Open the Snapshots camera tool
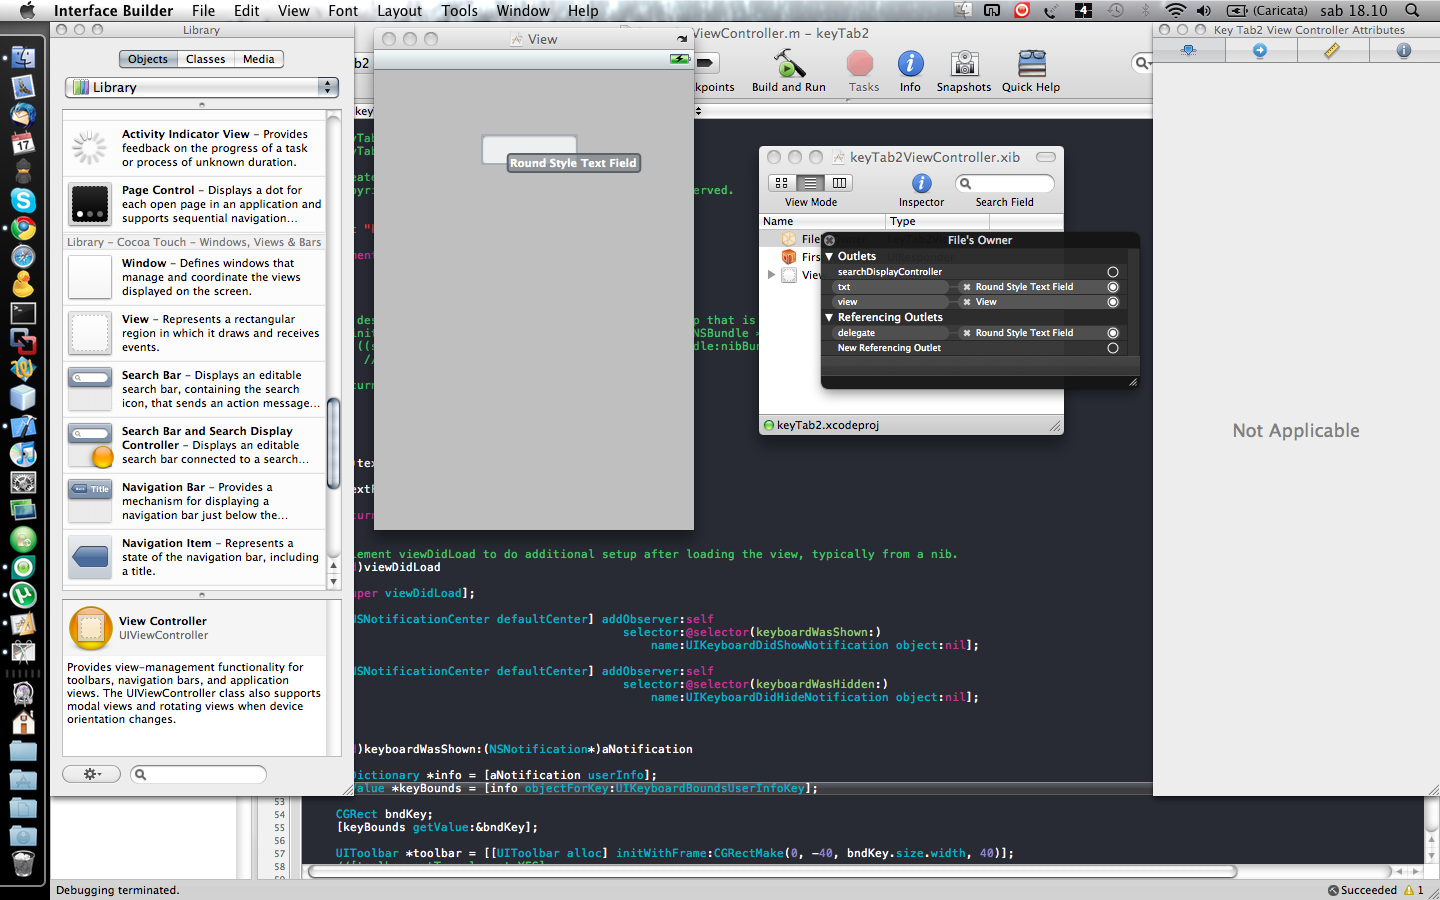This screenshot has width=1440, height=900. 964,65
